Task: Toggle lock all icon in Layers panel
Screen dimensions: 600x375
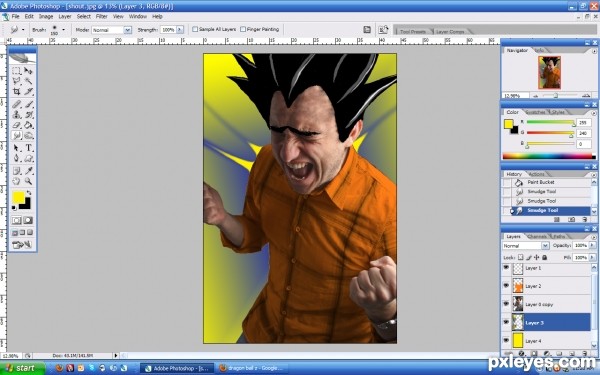Action: 545,258
